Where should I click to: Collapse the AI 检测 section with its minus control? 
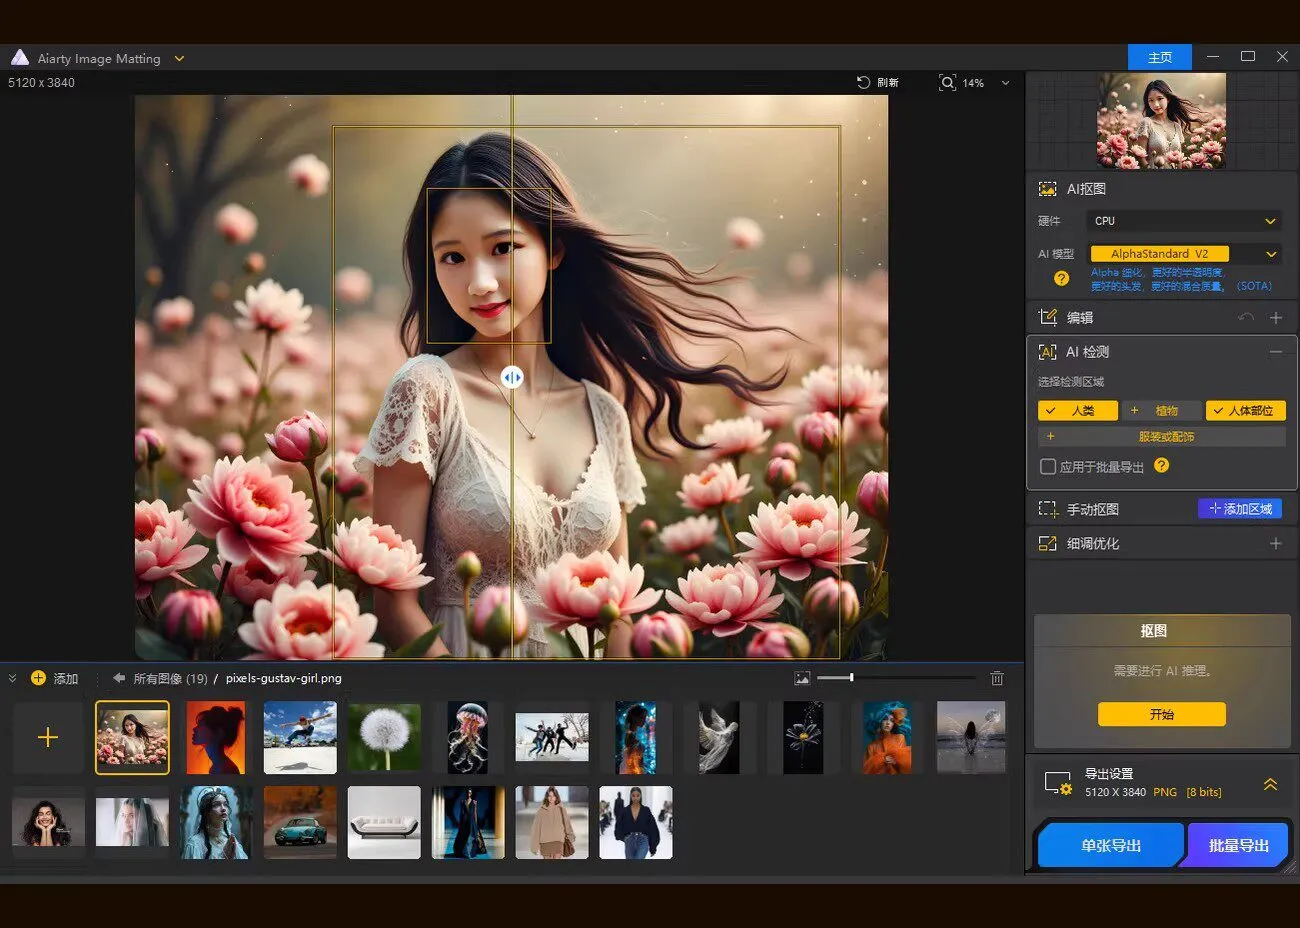point(1276,351)
